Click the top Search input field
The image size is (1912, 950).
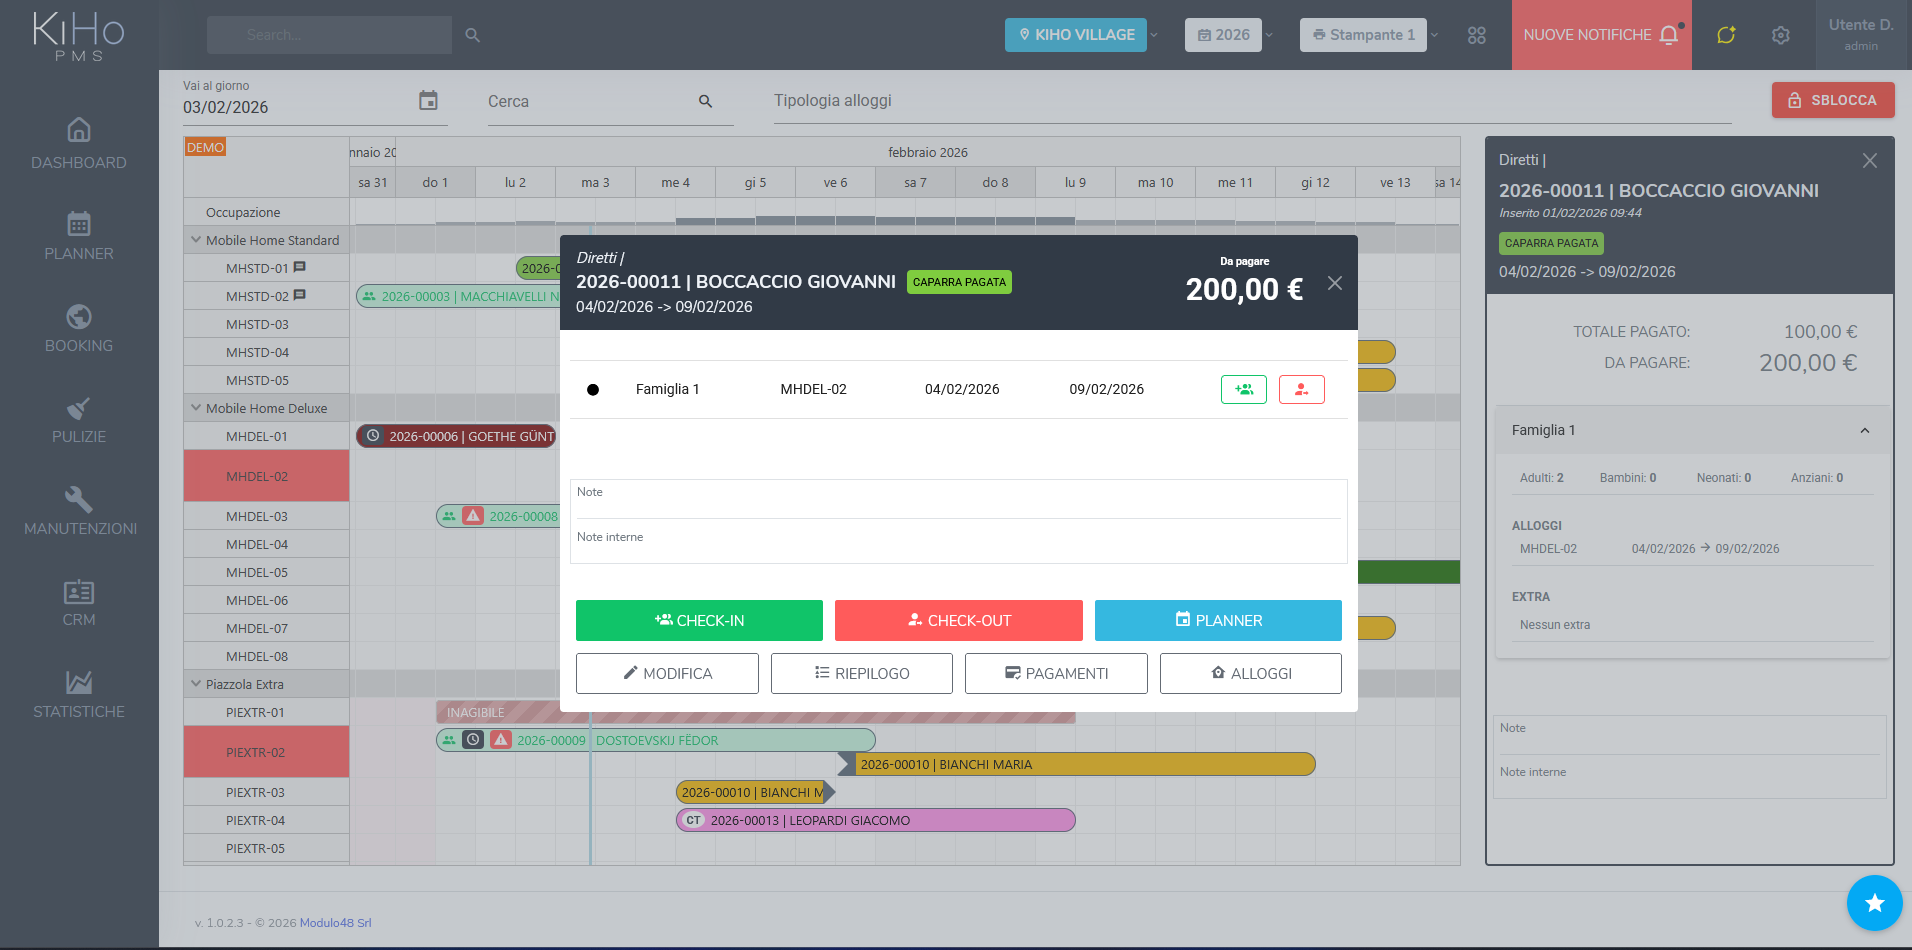(329, 35)
